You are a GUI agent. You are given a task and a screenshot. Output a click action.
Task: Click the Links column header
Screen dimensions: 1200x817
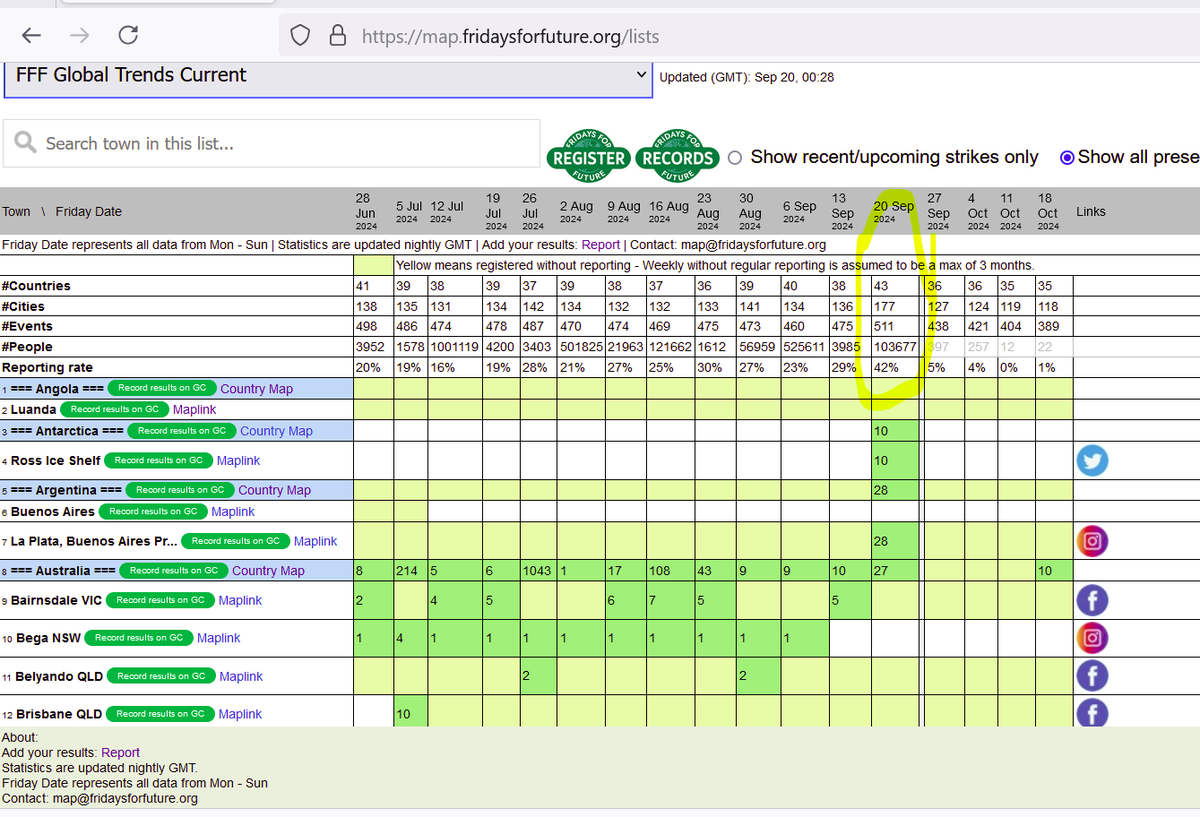tap(1091, 212)
